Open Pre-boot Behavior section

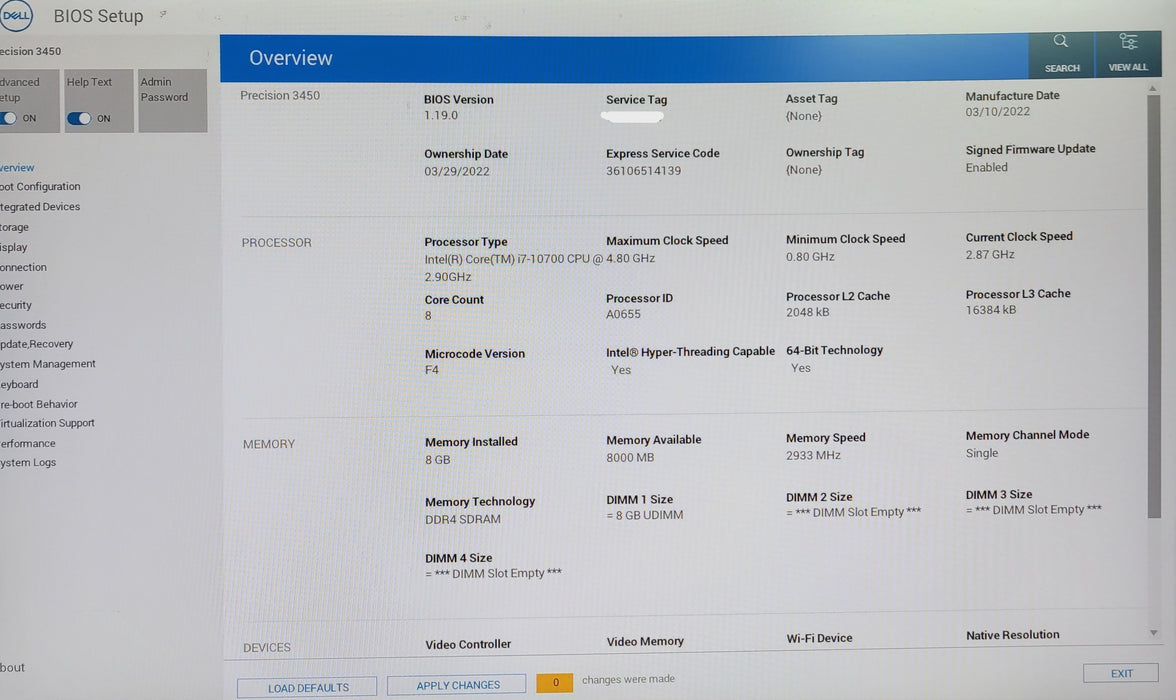(x=39, y=404)
